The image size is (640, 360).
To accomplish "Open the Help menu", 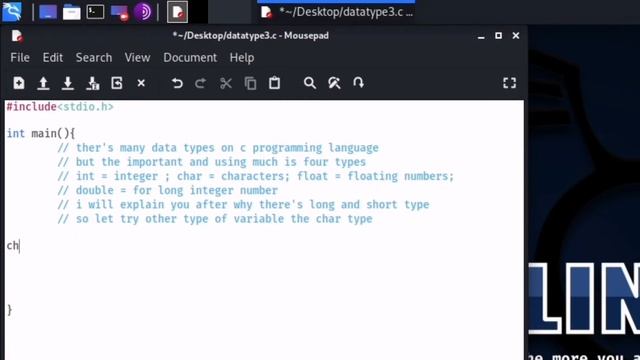I will pyautogui.click(x=242, y=58).
